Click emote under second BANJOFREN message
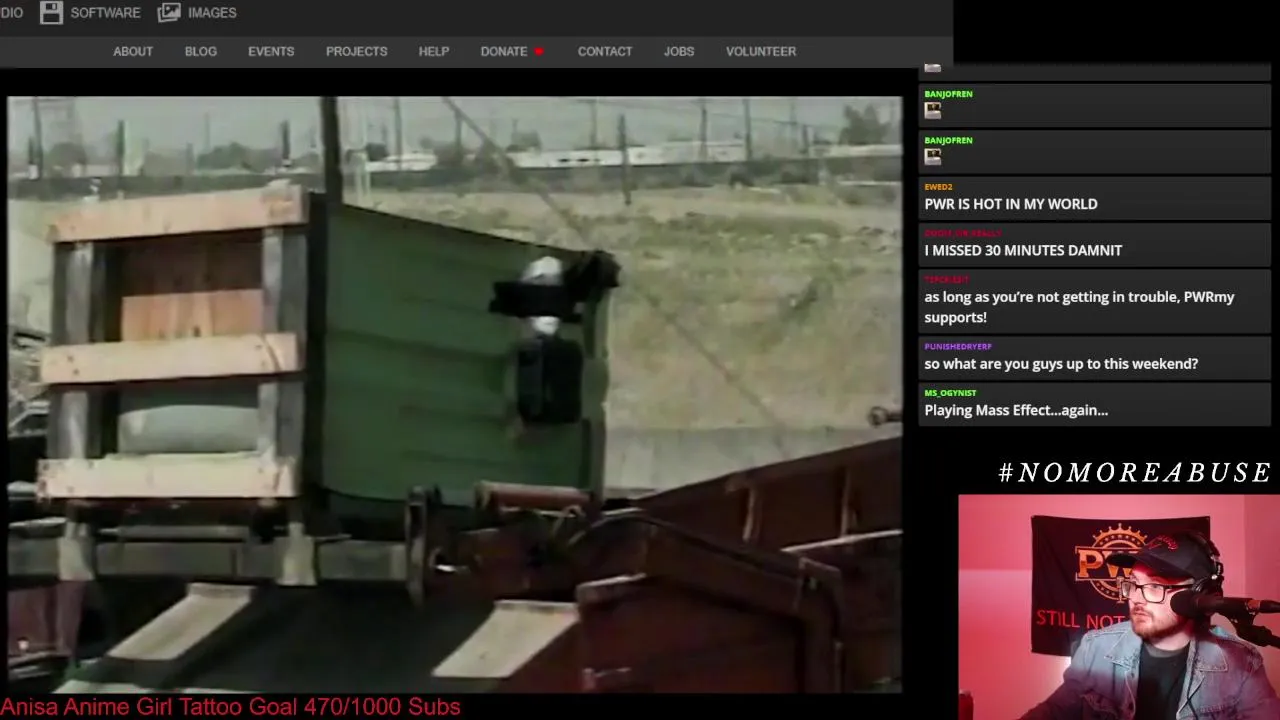Image resolution: width=1280 pixels, height=720 pixels. click(933, 157)
